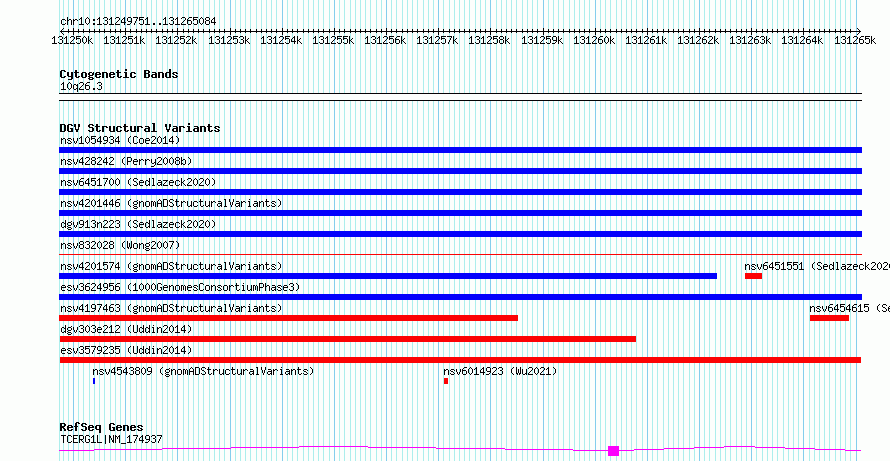Click the 131251k ruler tick label
Viewport: 890px width, 461px height.
[x=126, y=40]
